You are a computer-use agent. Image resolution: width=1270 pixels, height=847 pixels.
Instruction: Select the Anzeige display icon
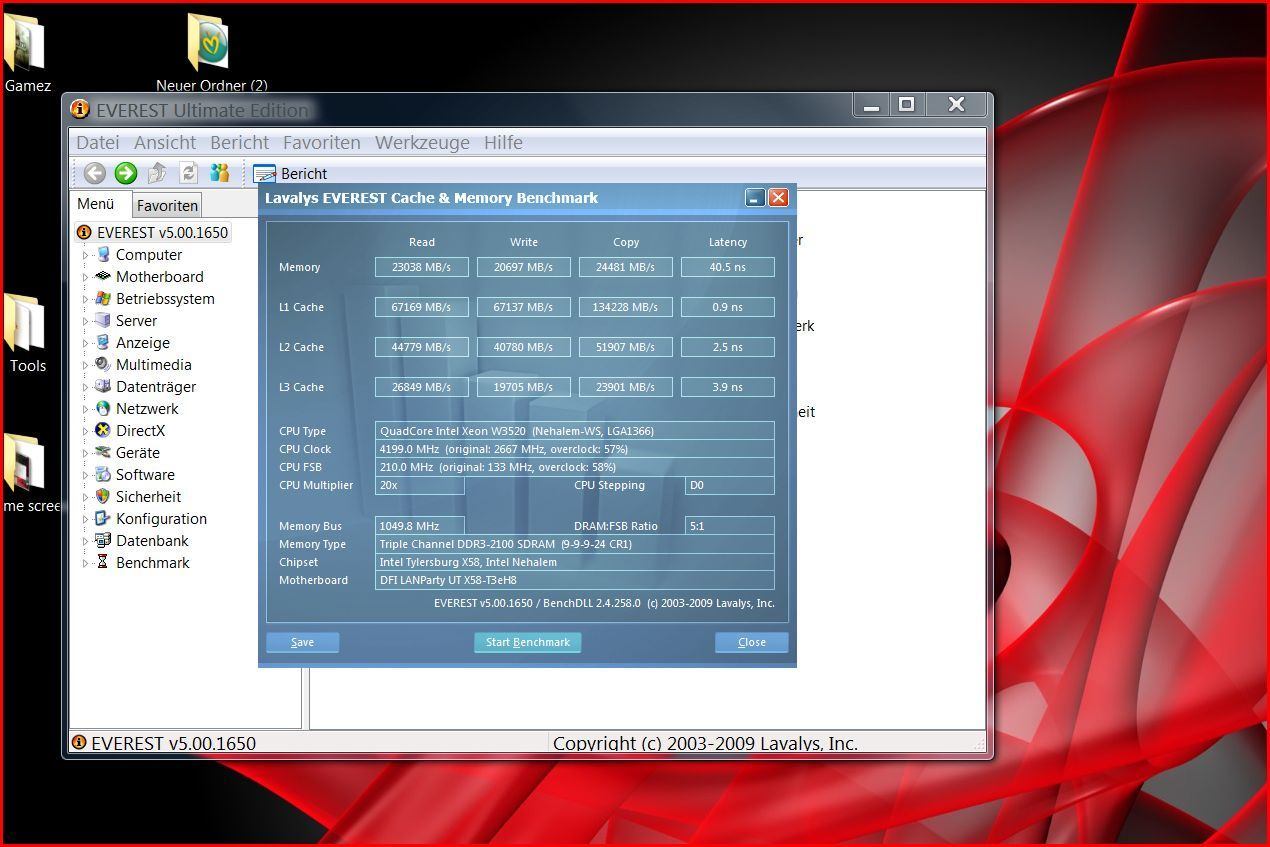(x=102, y=343)
